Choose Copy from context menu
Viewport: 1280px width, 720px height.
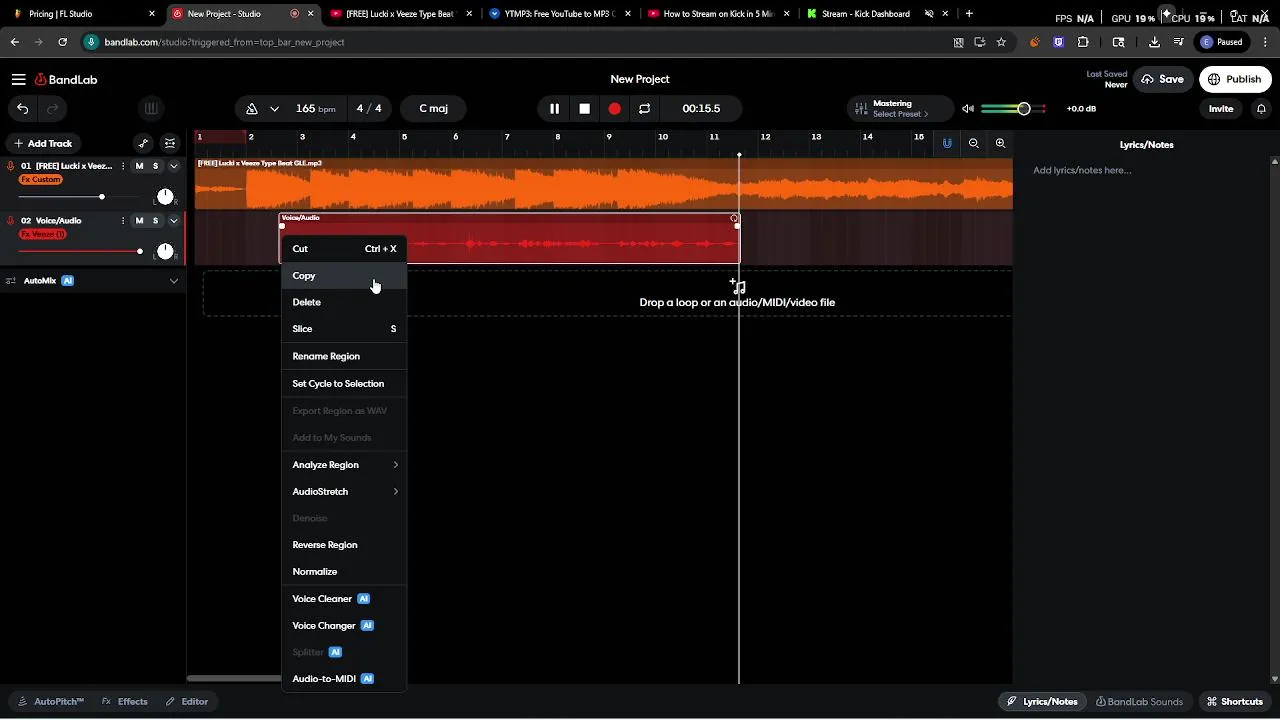[x=344, y=276]
